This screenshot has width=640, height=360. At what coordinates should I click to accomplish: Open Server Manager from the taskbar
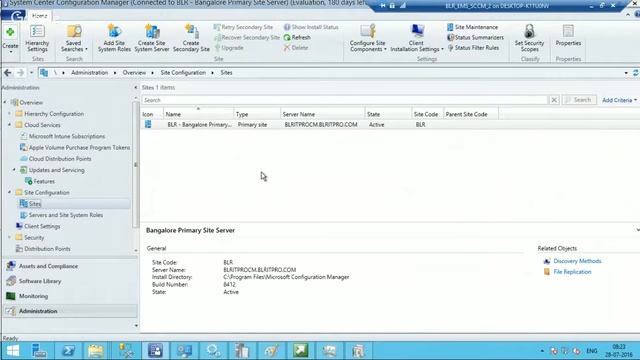click(40, 351)
